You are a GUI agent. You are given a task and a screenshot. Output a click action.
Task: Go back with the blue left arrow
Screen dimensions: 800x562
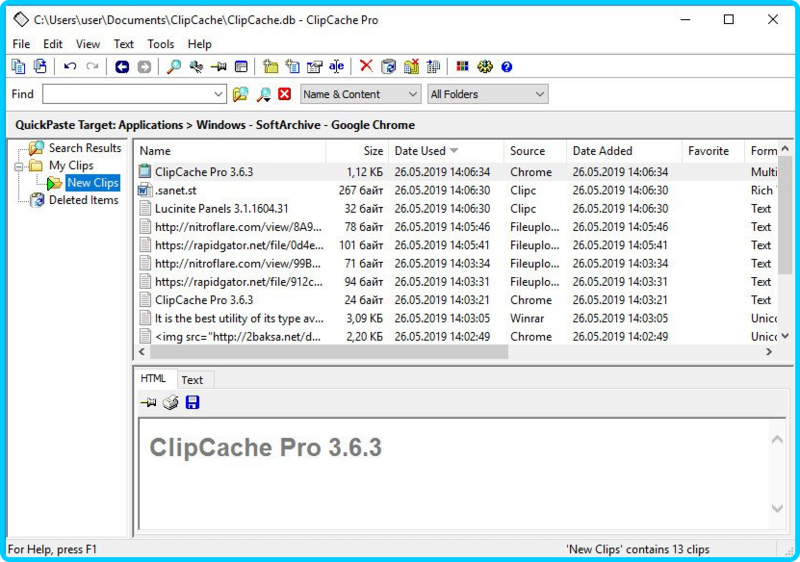tap(122, 67)
